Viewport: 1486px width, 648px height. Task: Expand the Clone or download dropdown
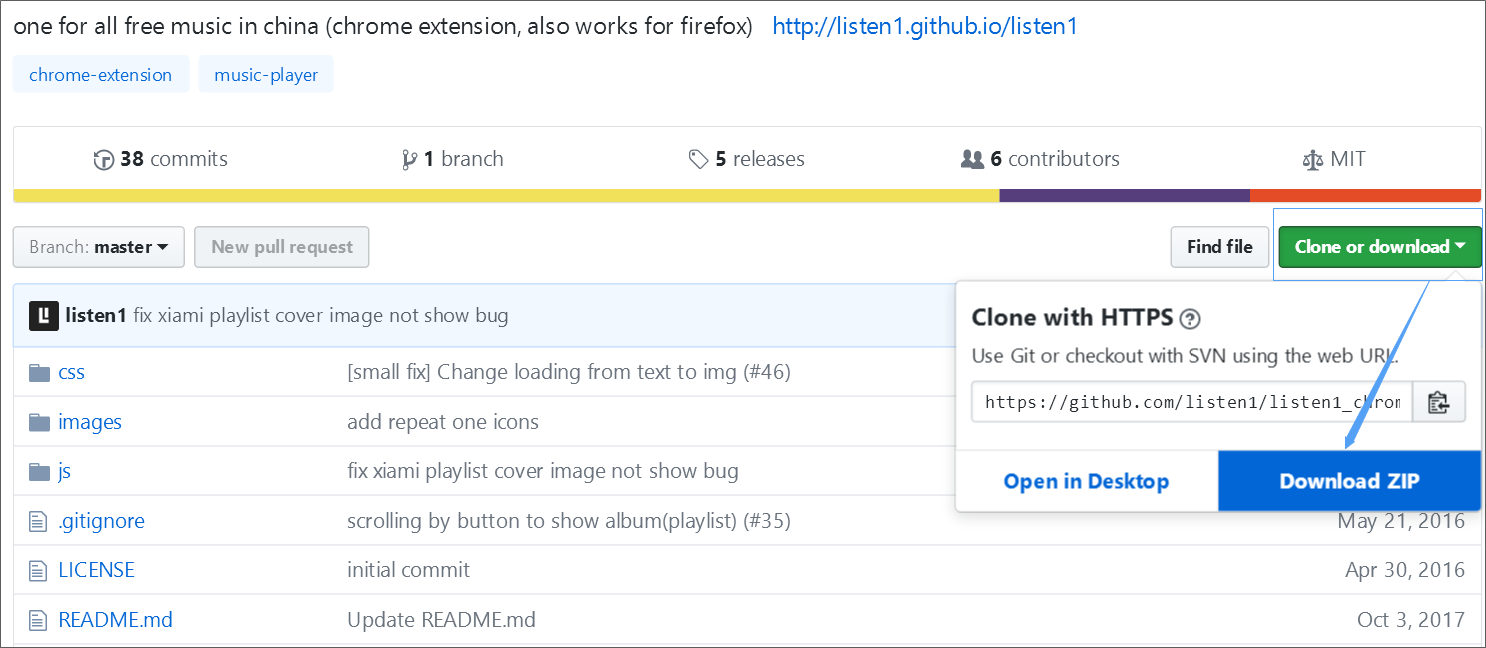pos(1379,247)
